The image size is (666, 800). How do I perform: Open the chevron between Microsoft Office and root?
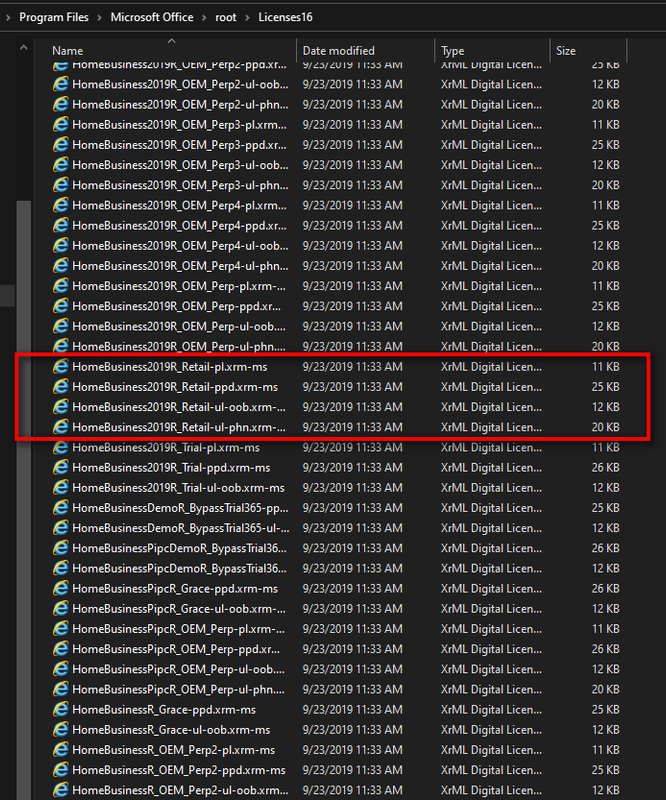[204, 18]
